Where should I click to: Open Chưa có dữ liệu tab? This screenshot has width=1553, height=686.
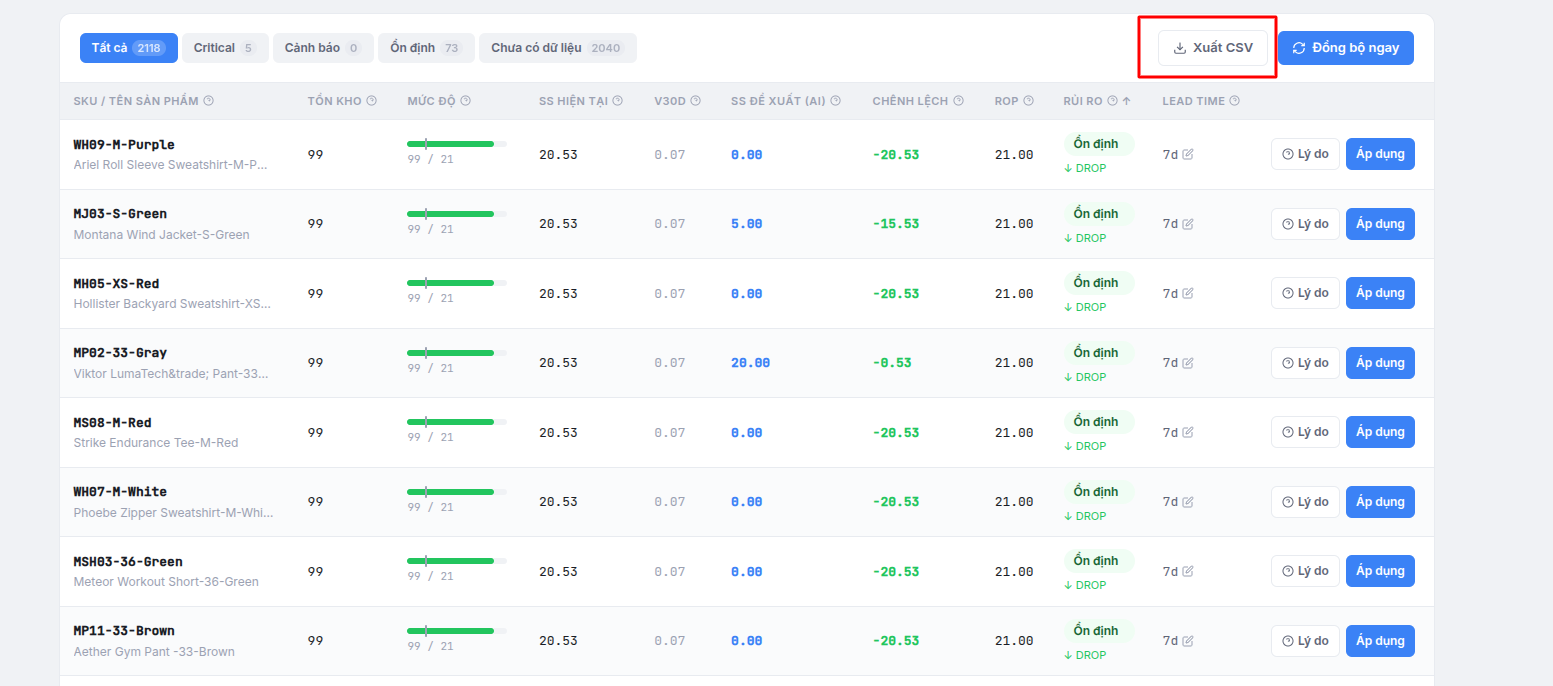click(x=558, y=48)
